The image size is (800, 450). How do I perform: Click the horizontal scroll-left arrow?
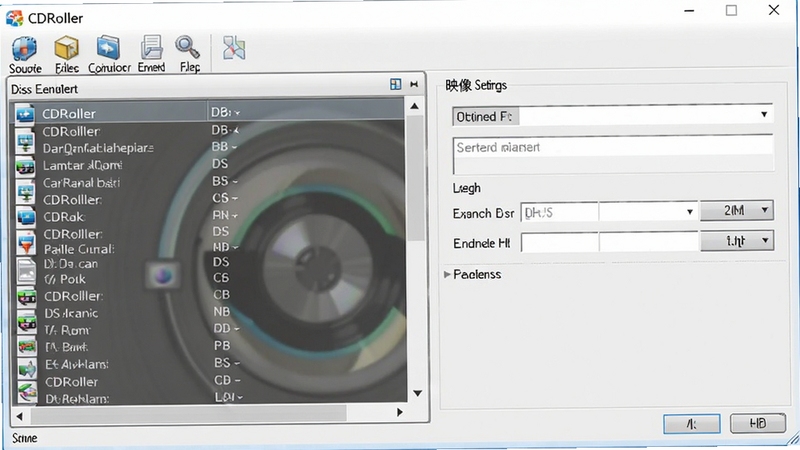point(19,416)
